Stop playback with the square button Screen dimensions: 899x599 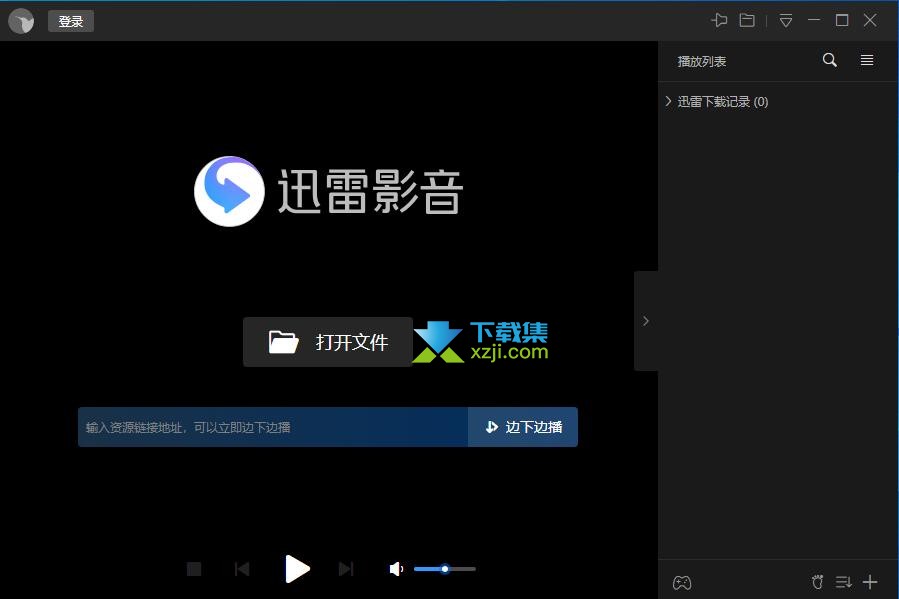[x=194, y=569]
